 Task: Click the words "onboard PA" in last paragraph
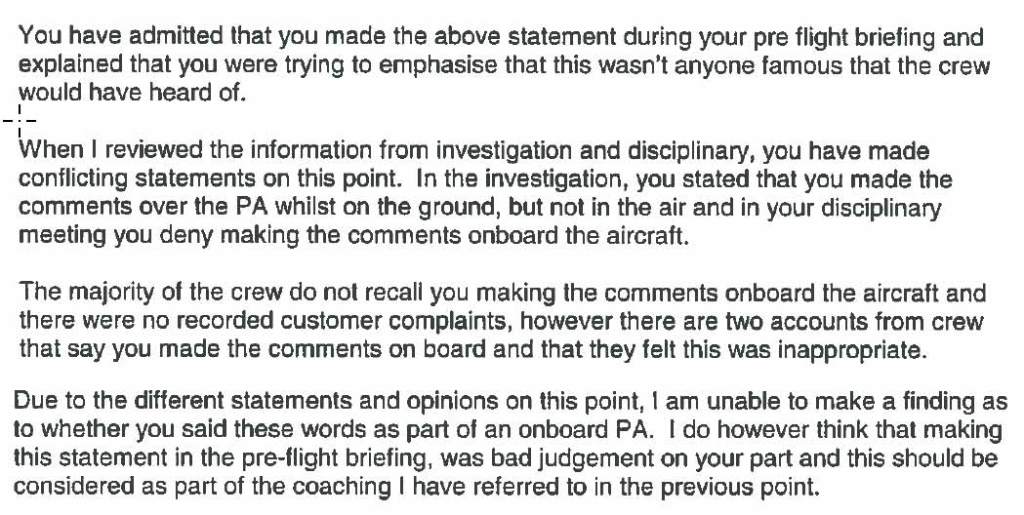[559, 431]
